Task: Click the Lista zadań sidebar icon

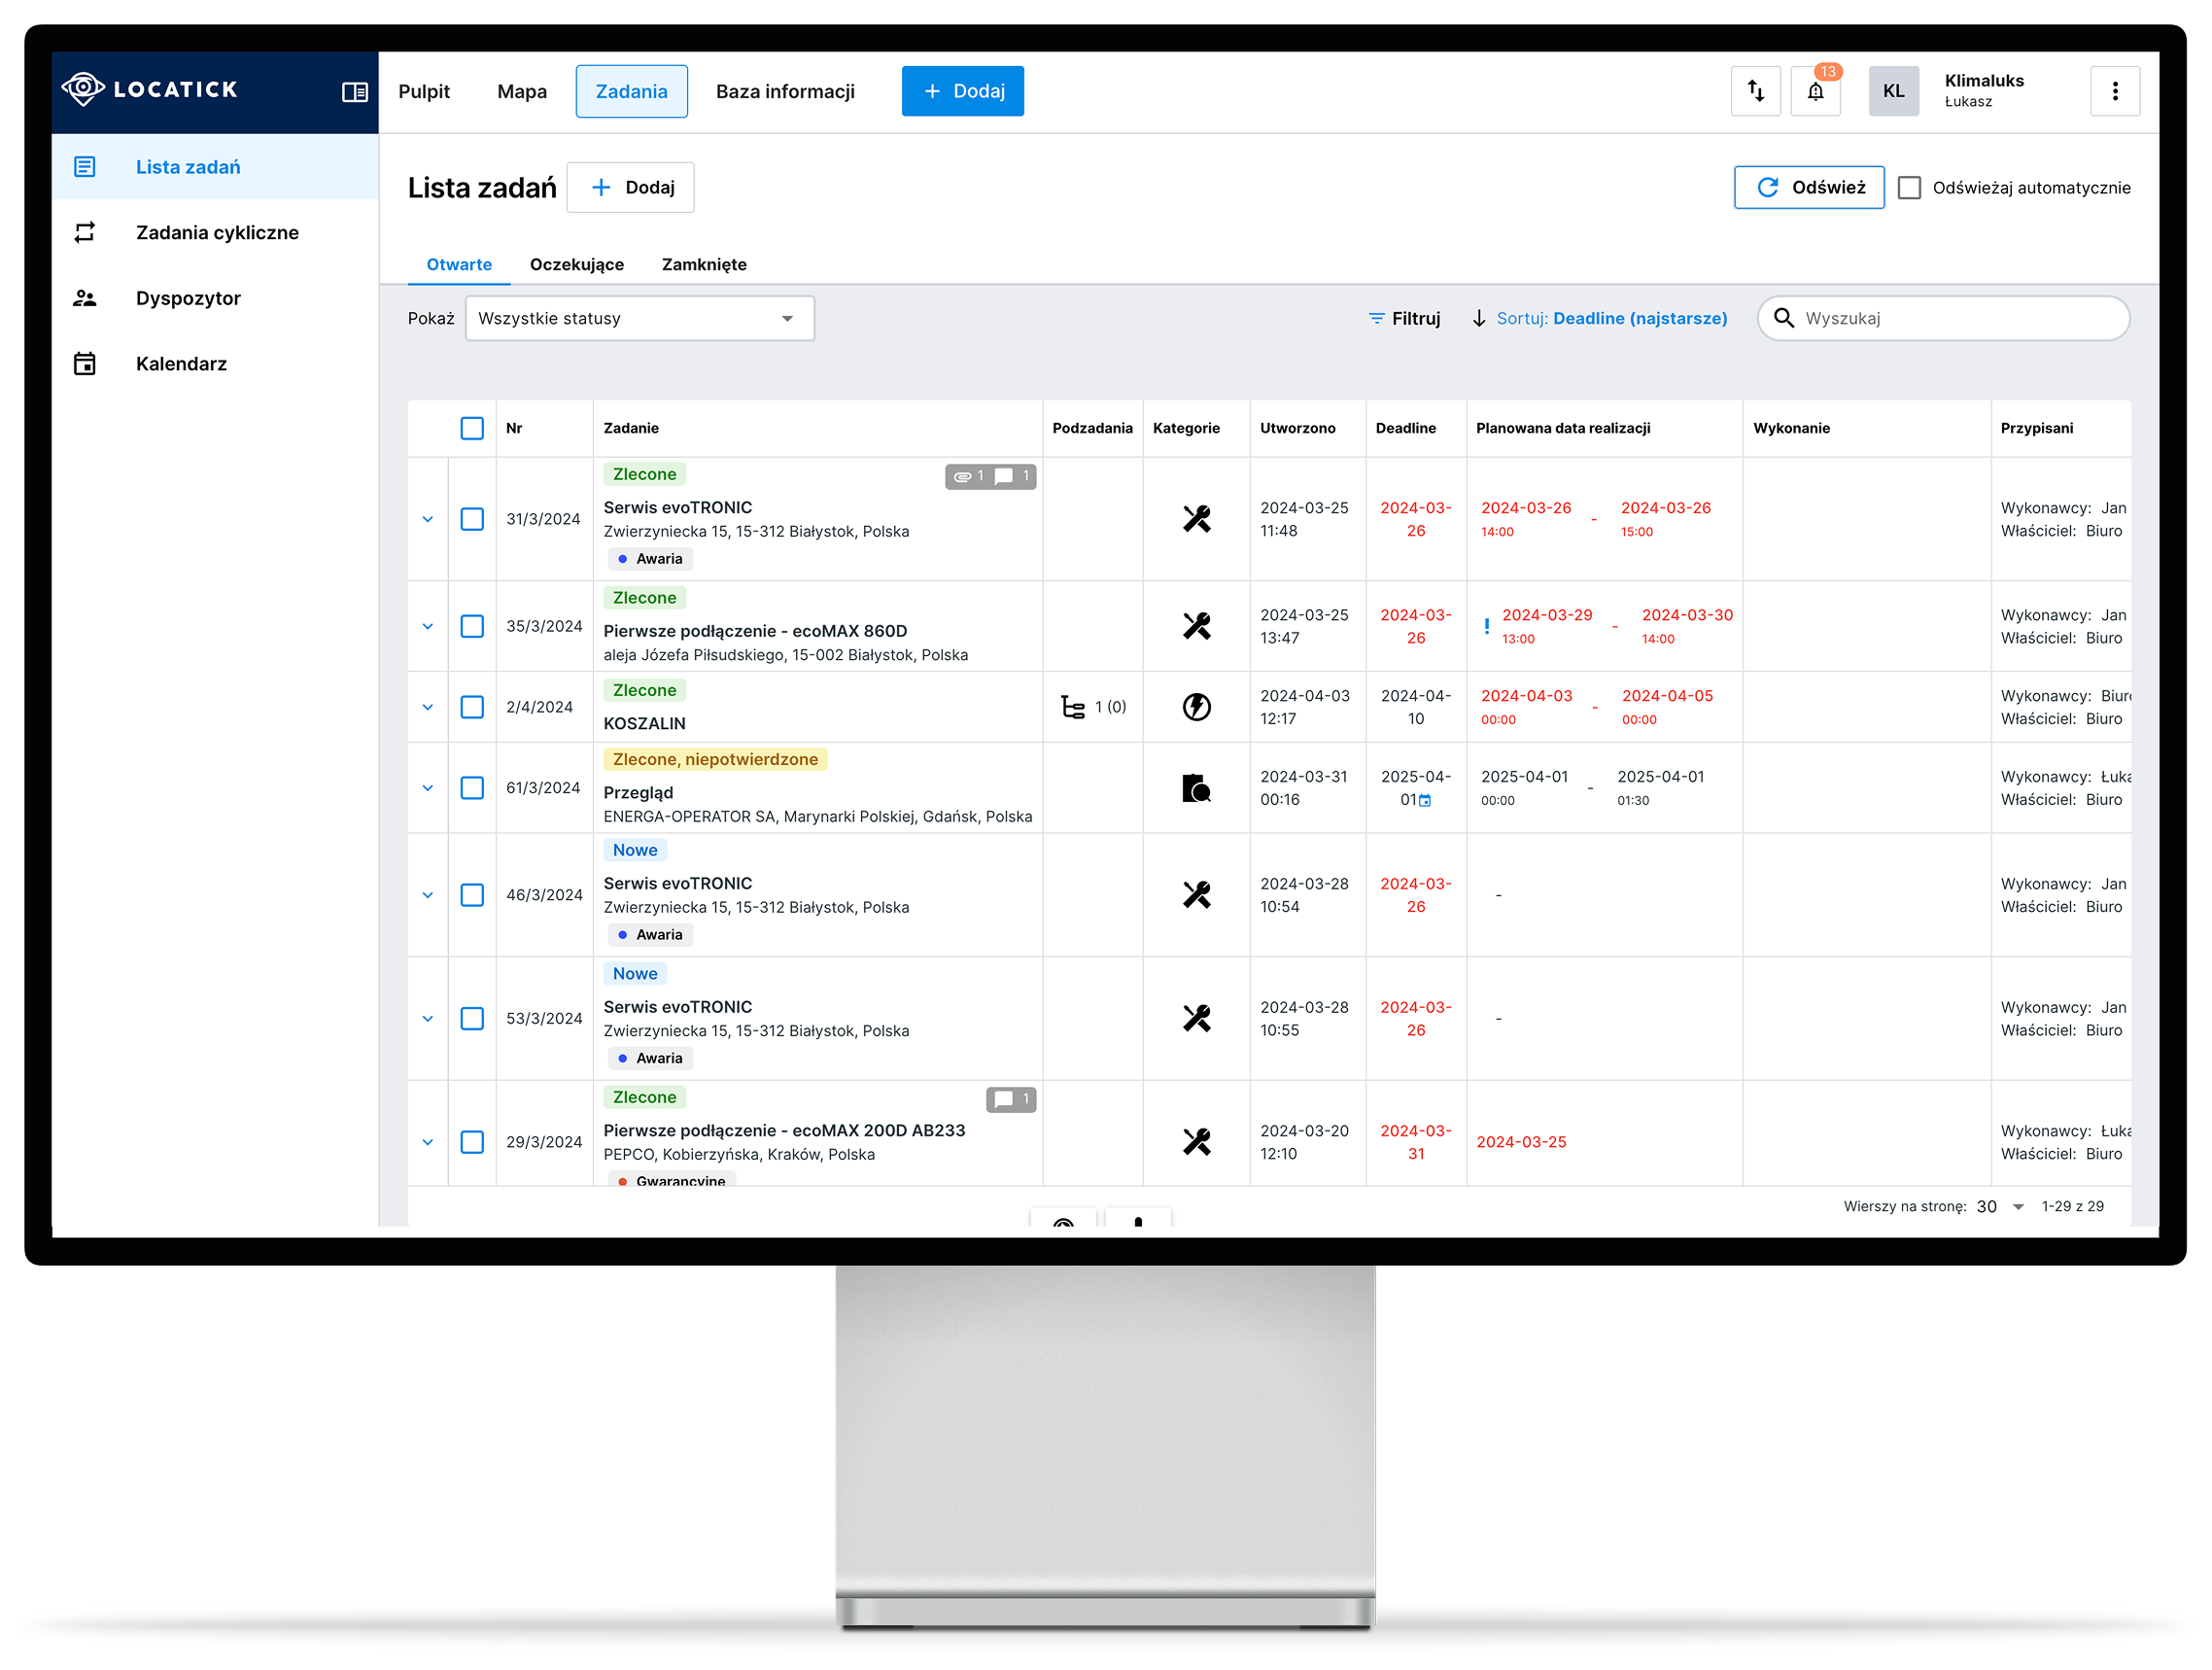Action: tap(85, 167)
